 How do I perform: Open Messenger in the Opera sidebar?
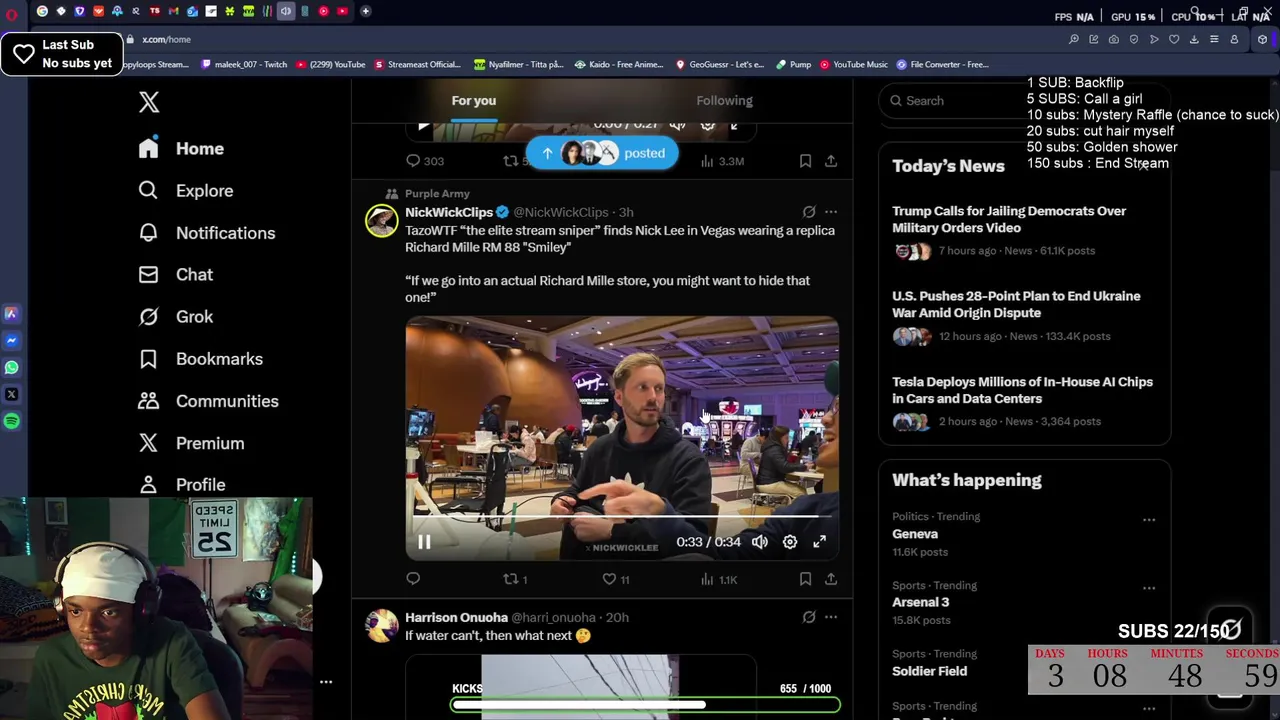point(11,341)
